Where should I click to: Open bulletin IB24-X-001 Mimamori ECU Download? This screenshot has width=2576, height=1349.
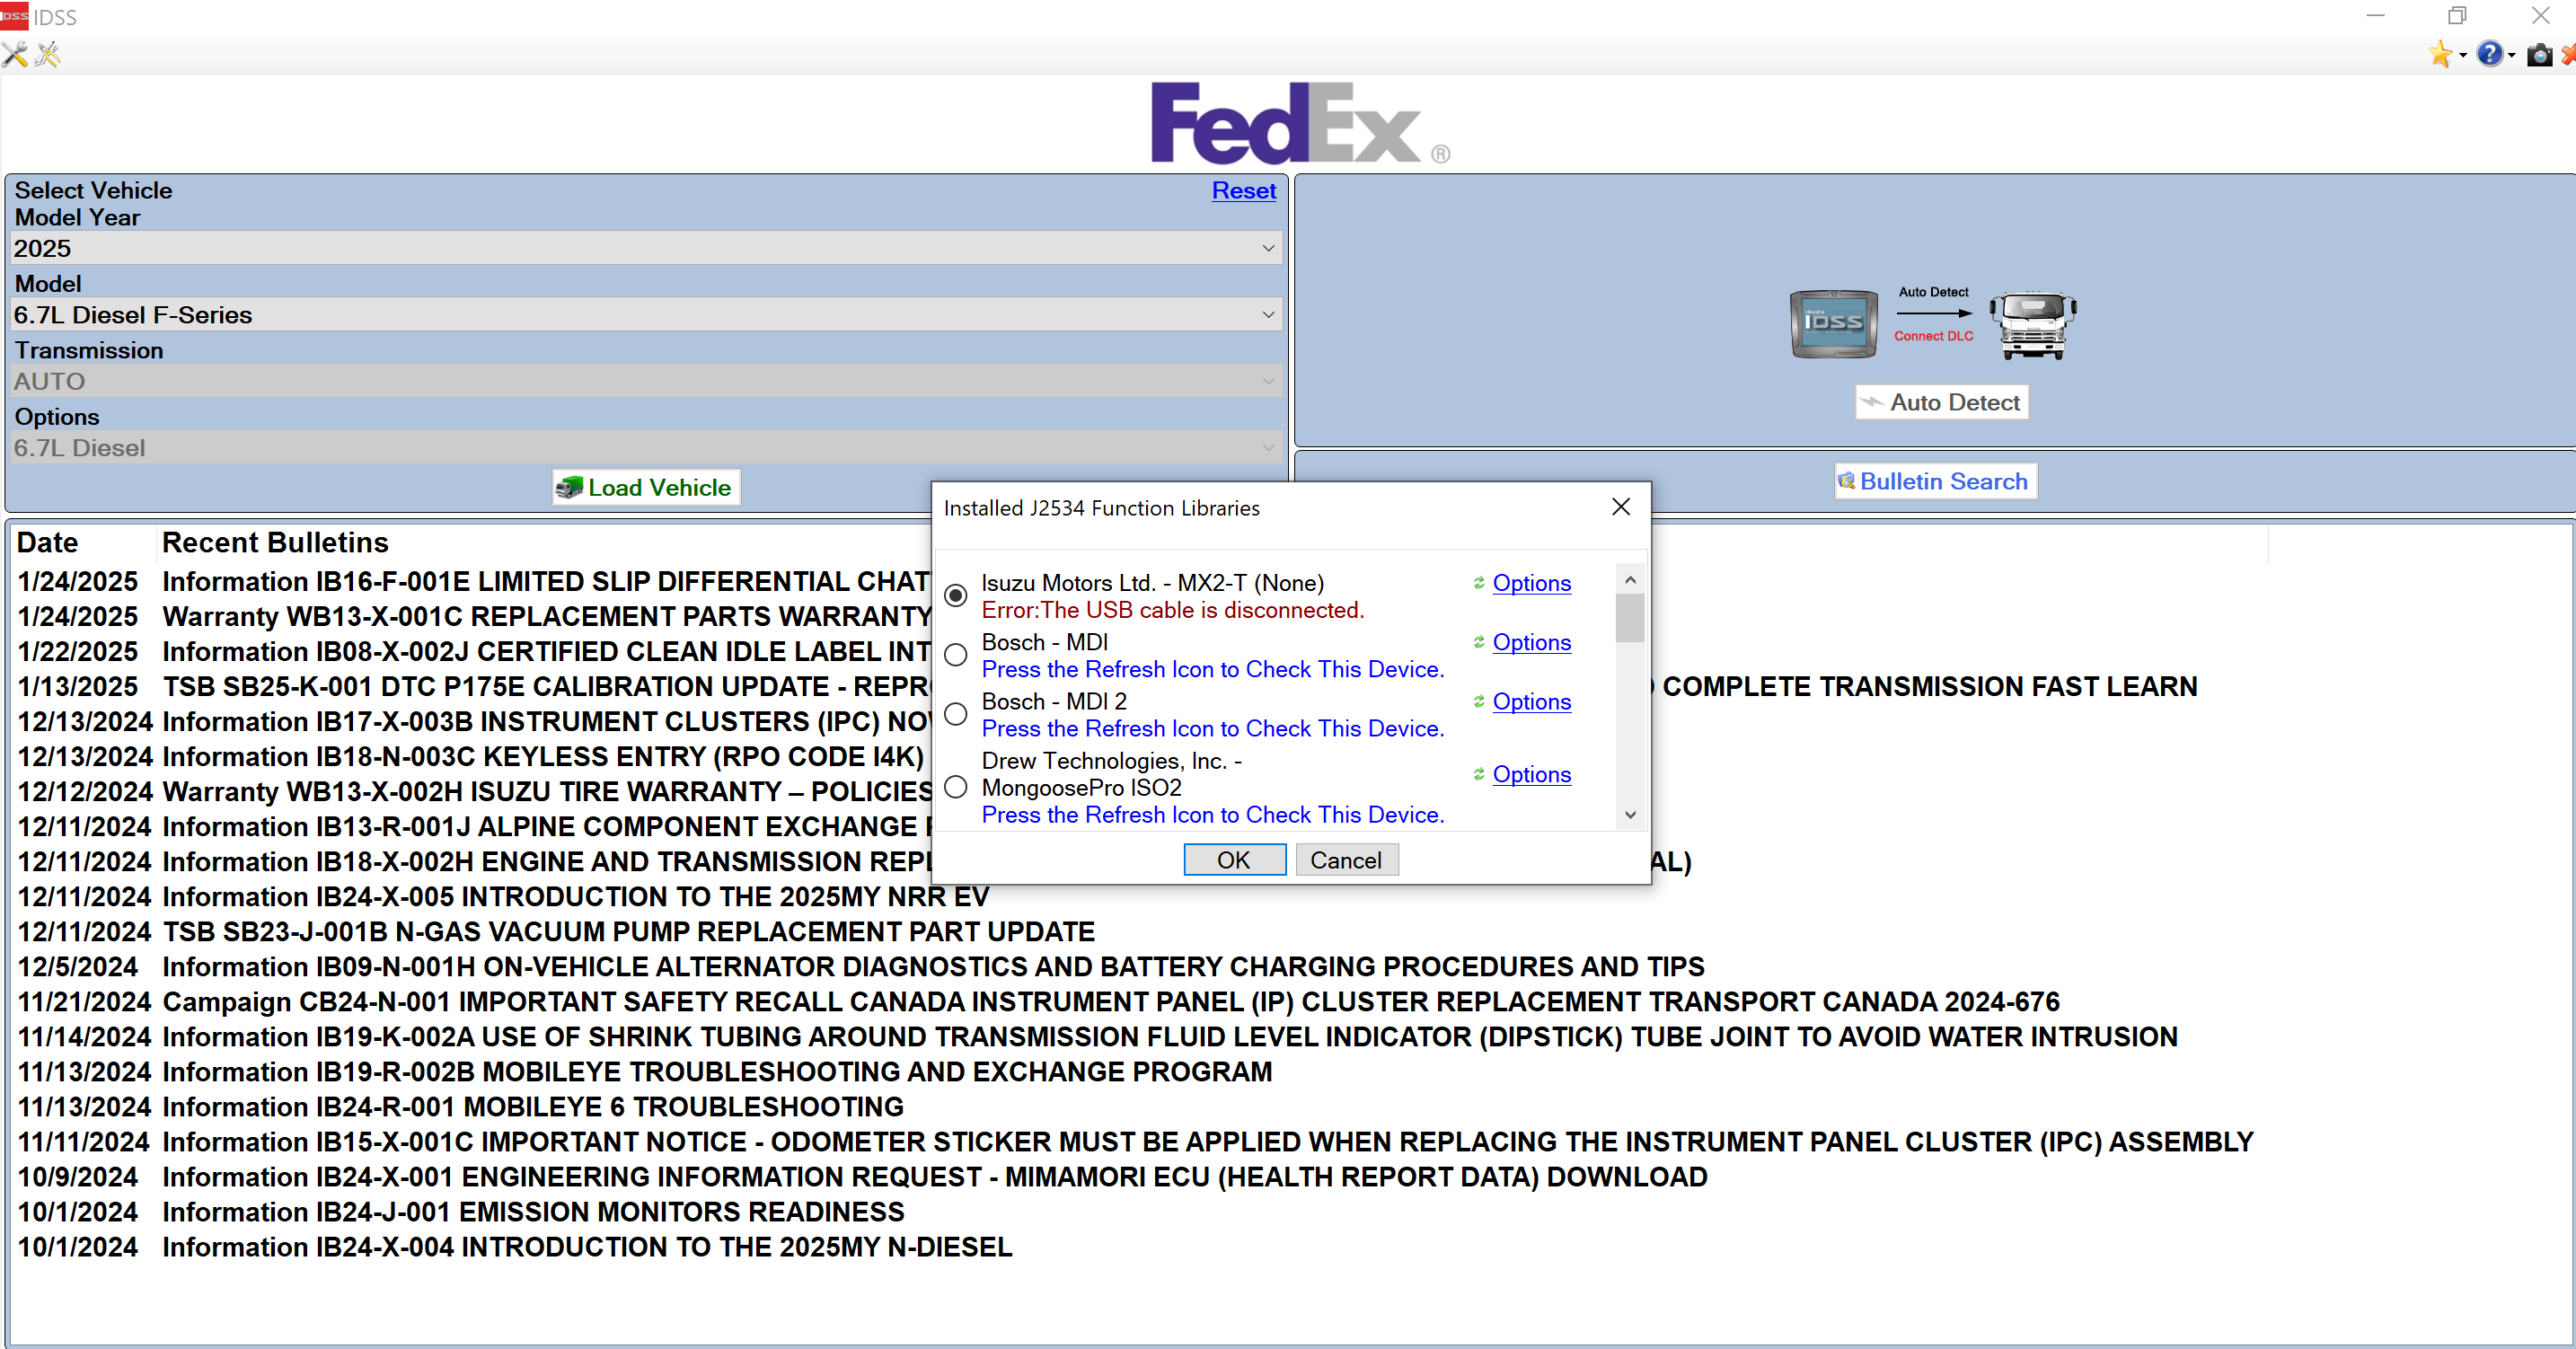coord(935,1177)
